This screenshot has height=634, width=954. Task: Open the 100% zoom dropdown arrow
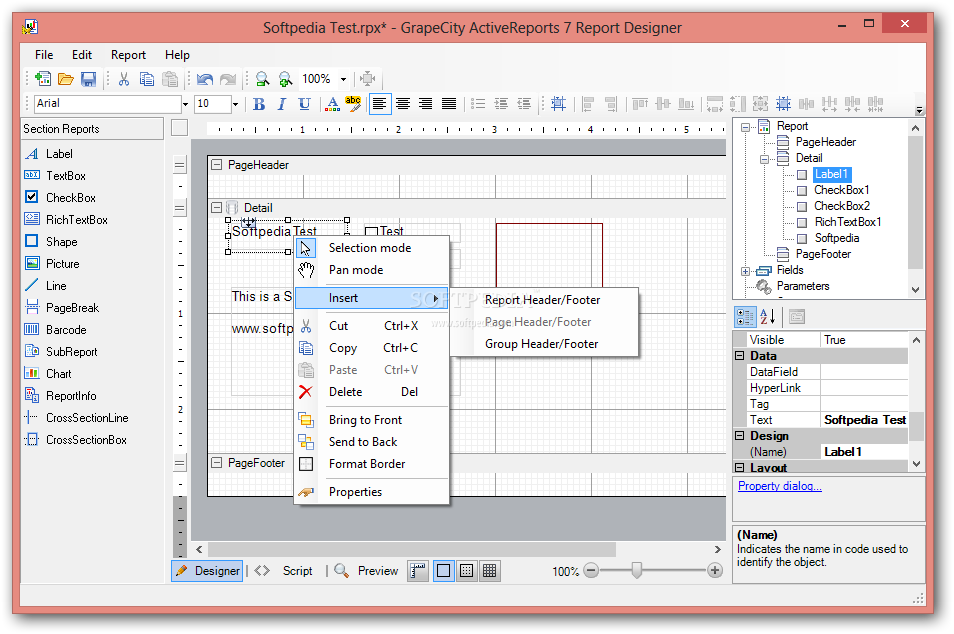pos(343,79)
